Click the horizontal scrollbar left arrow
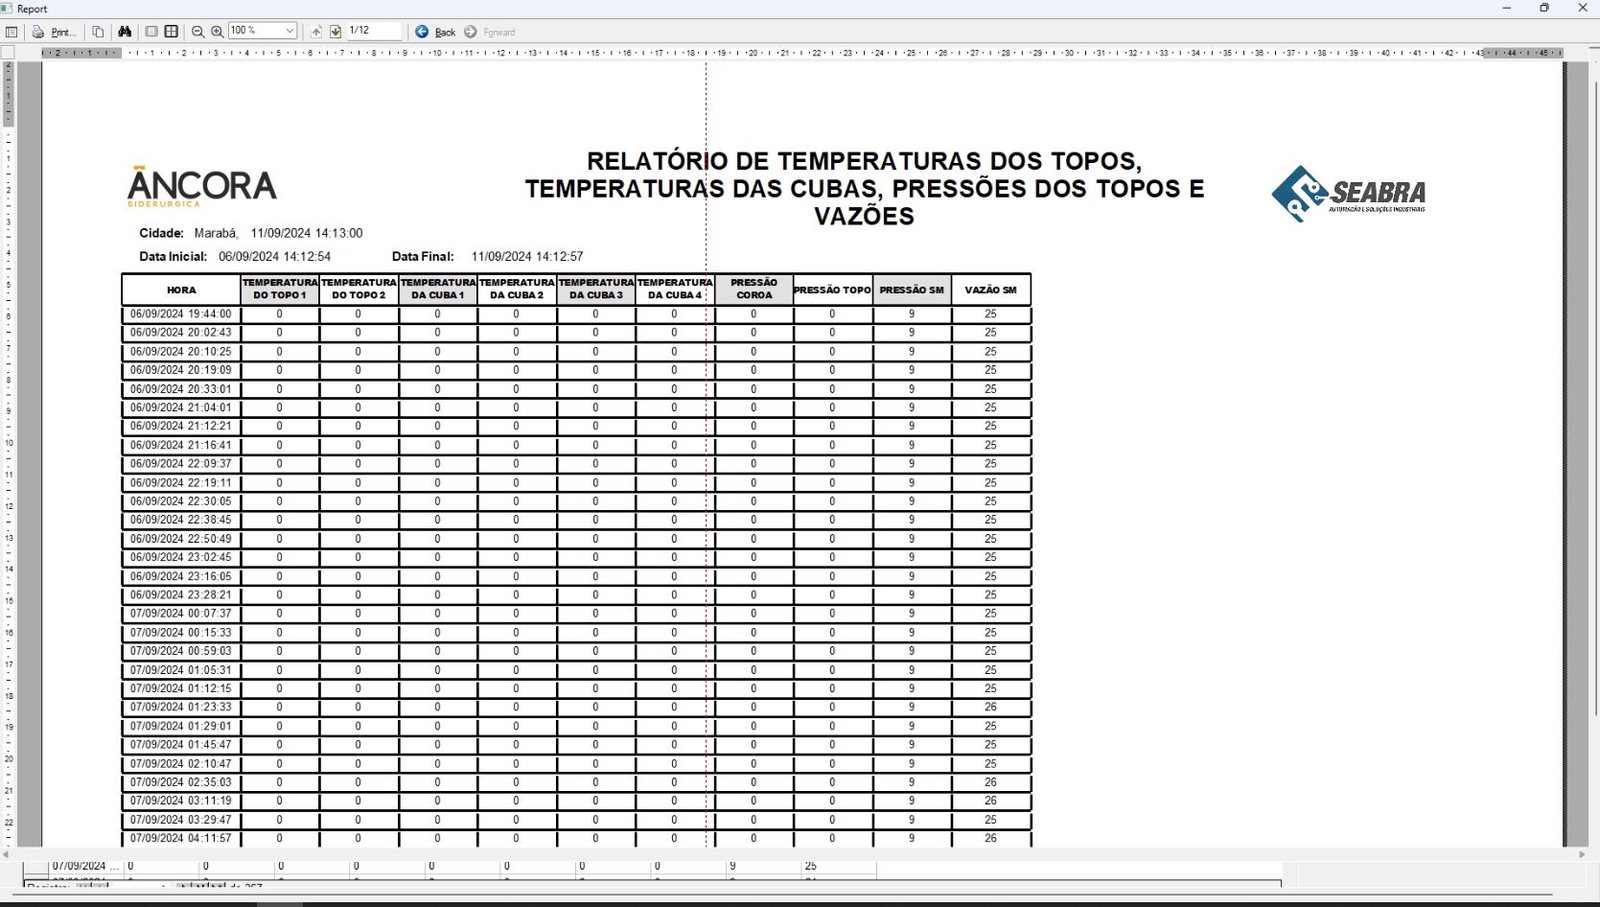The width and height of the screenshot is (1600, 907). tap(6, 855)
